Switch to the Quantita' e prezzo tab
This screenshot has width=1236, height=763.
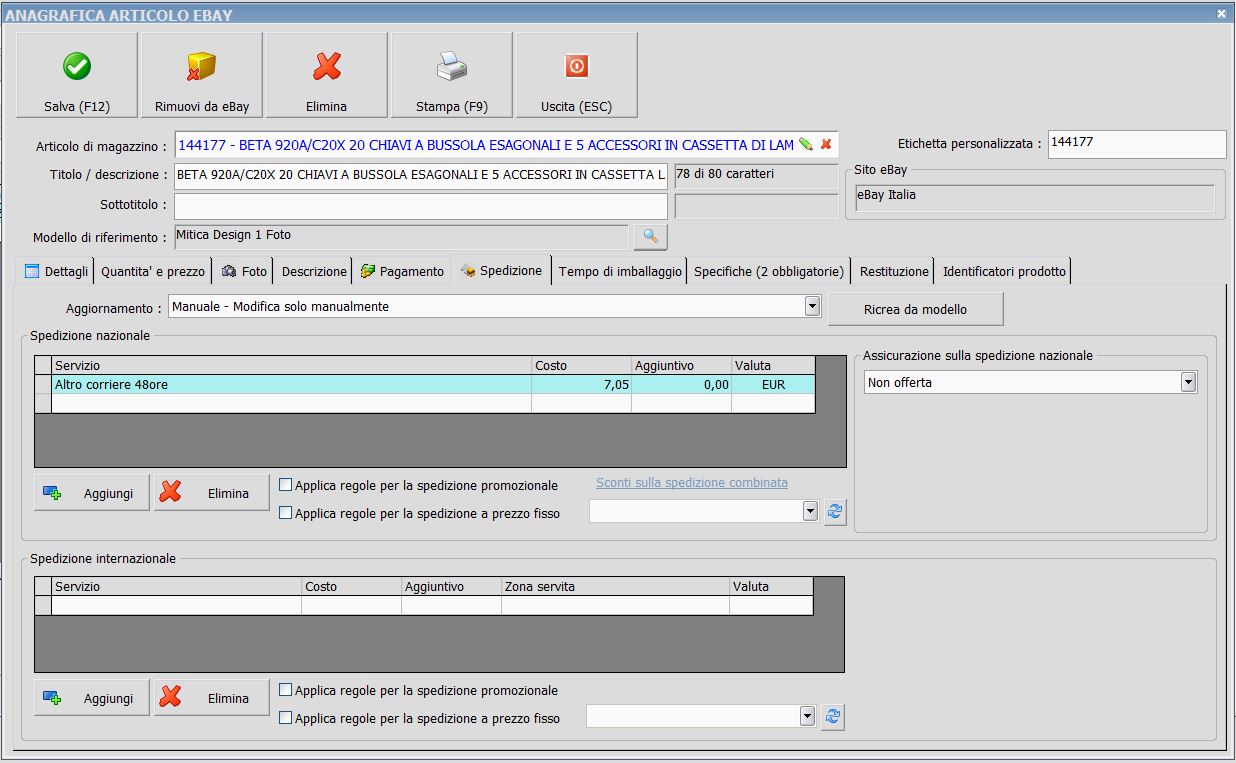153,271
